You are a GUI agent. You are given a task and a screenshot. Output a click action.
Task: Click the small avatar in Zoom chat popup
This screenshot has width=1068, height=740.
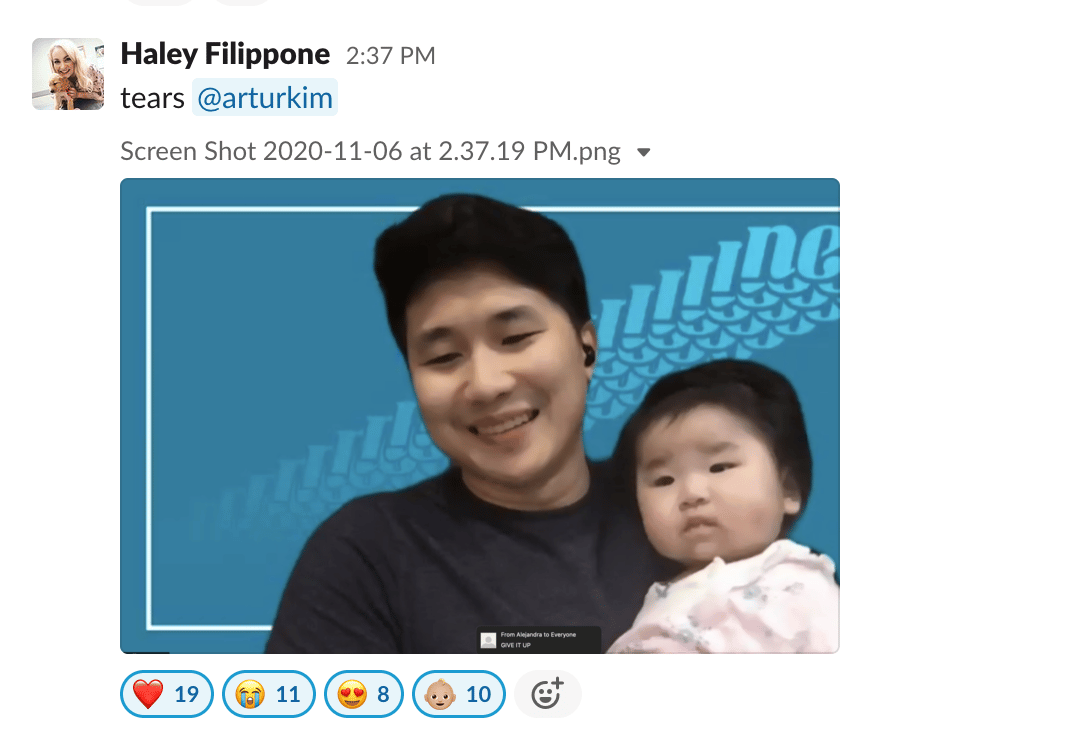(x=488, y=641)
